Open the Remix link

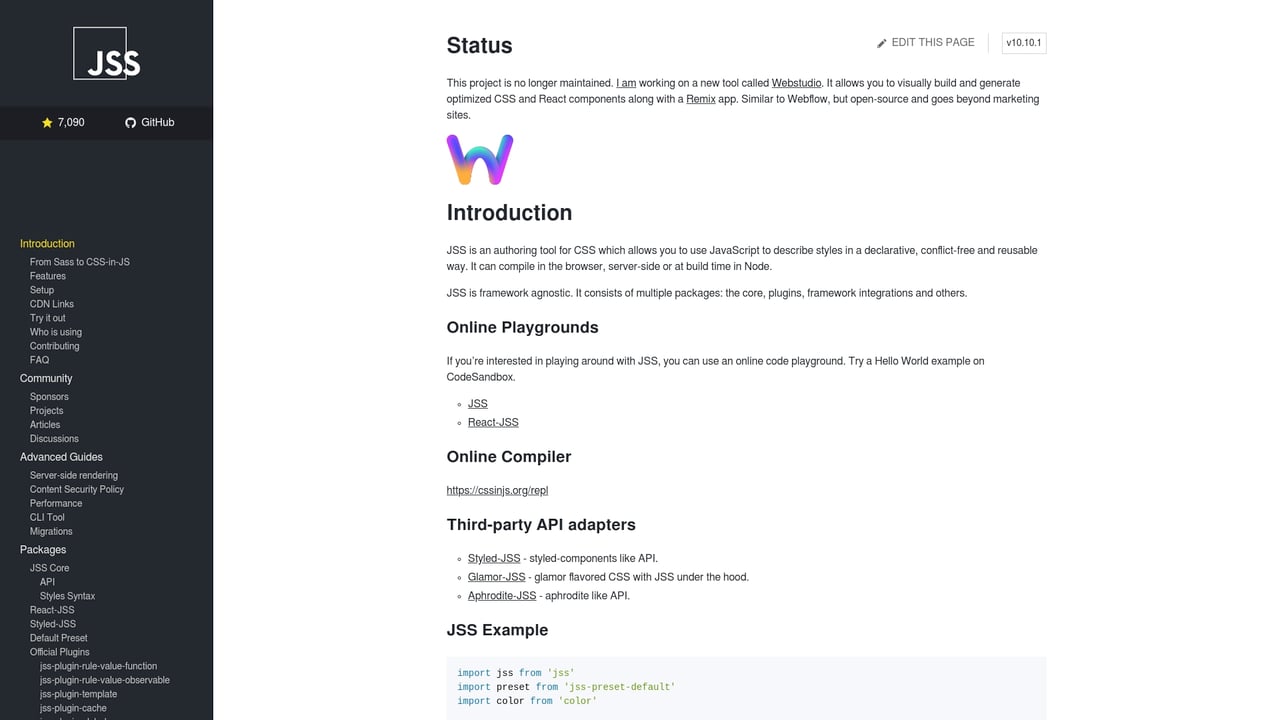(701, 98)
